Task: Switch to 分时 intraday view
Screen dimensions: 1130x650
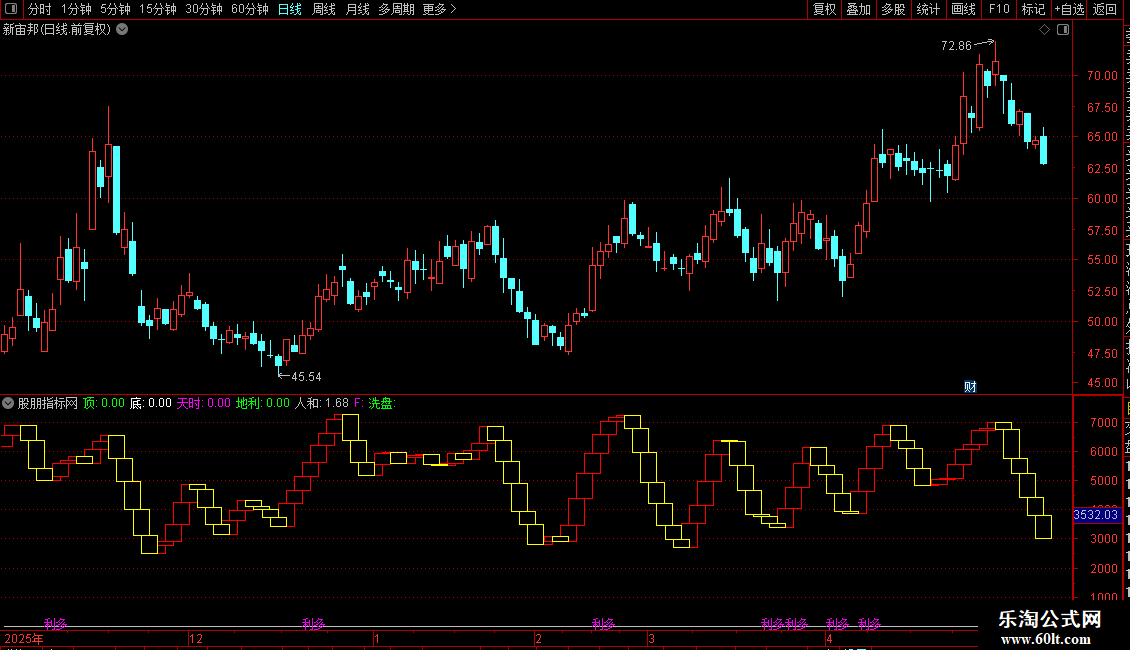Action: (x=40, y=9)
